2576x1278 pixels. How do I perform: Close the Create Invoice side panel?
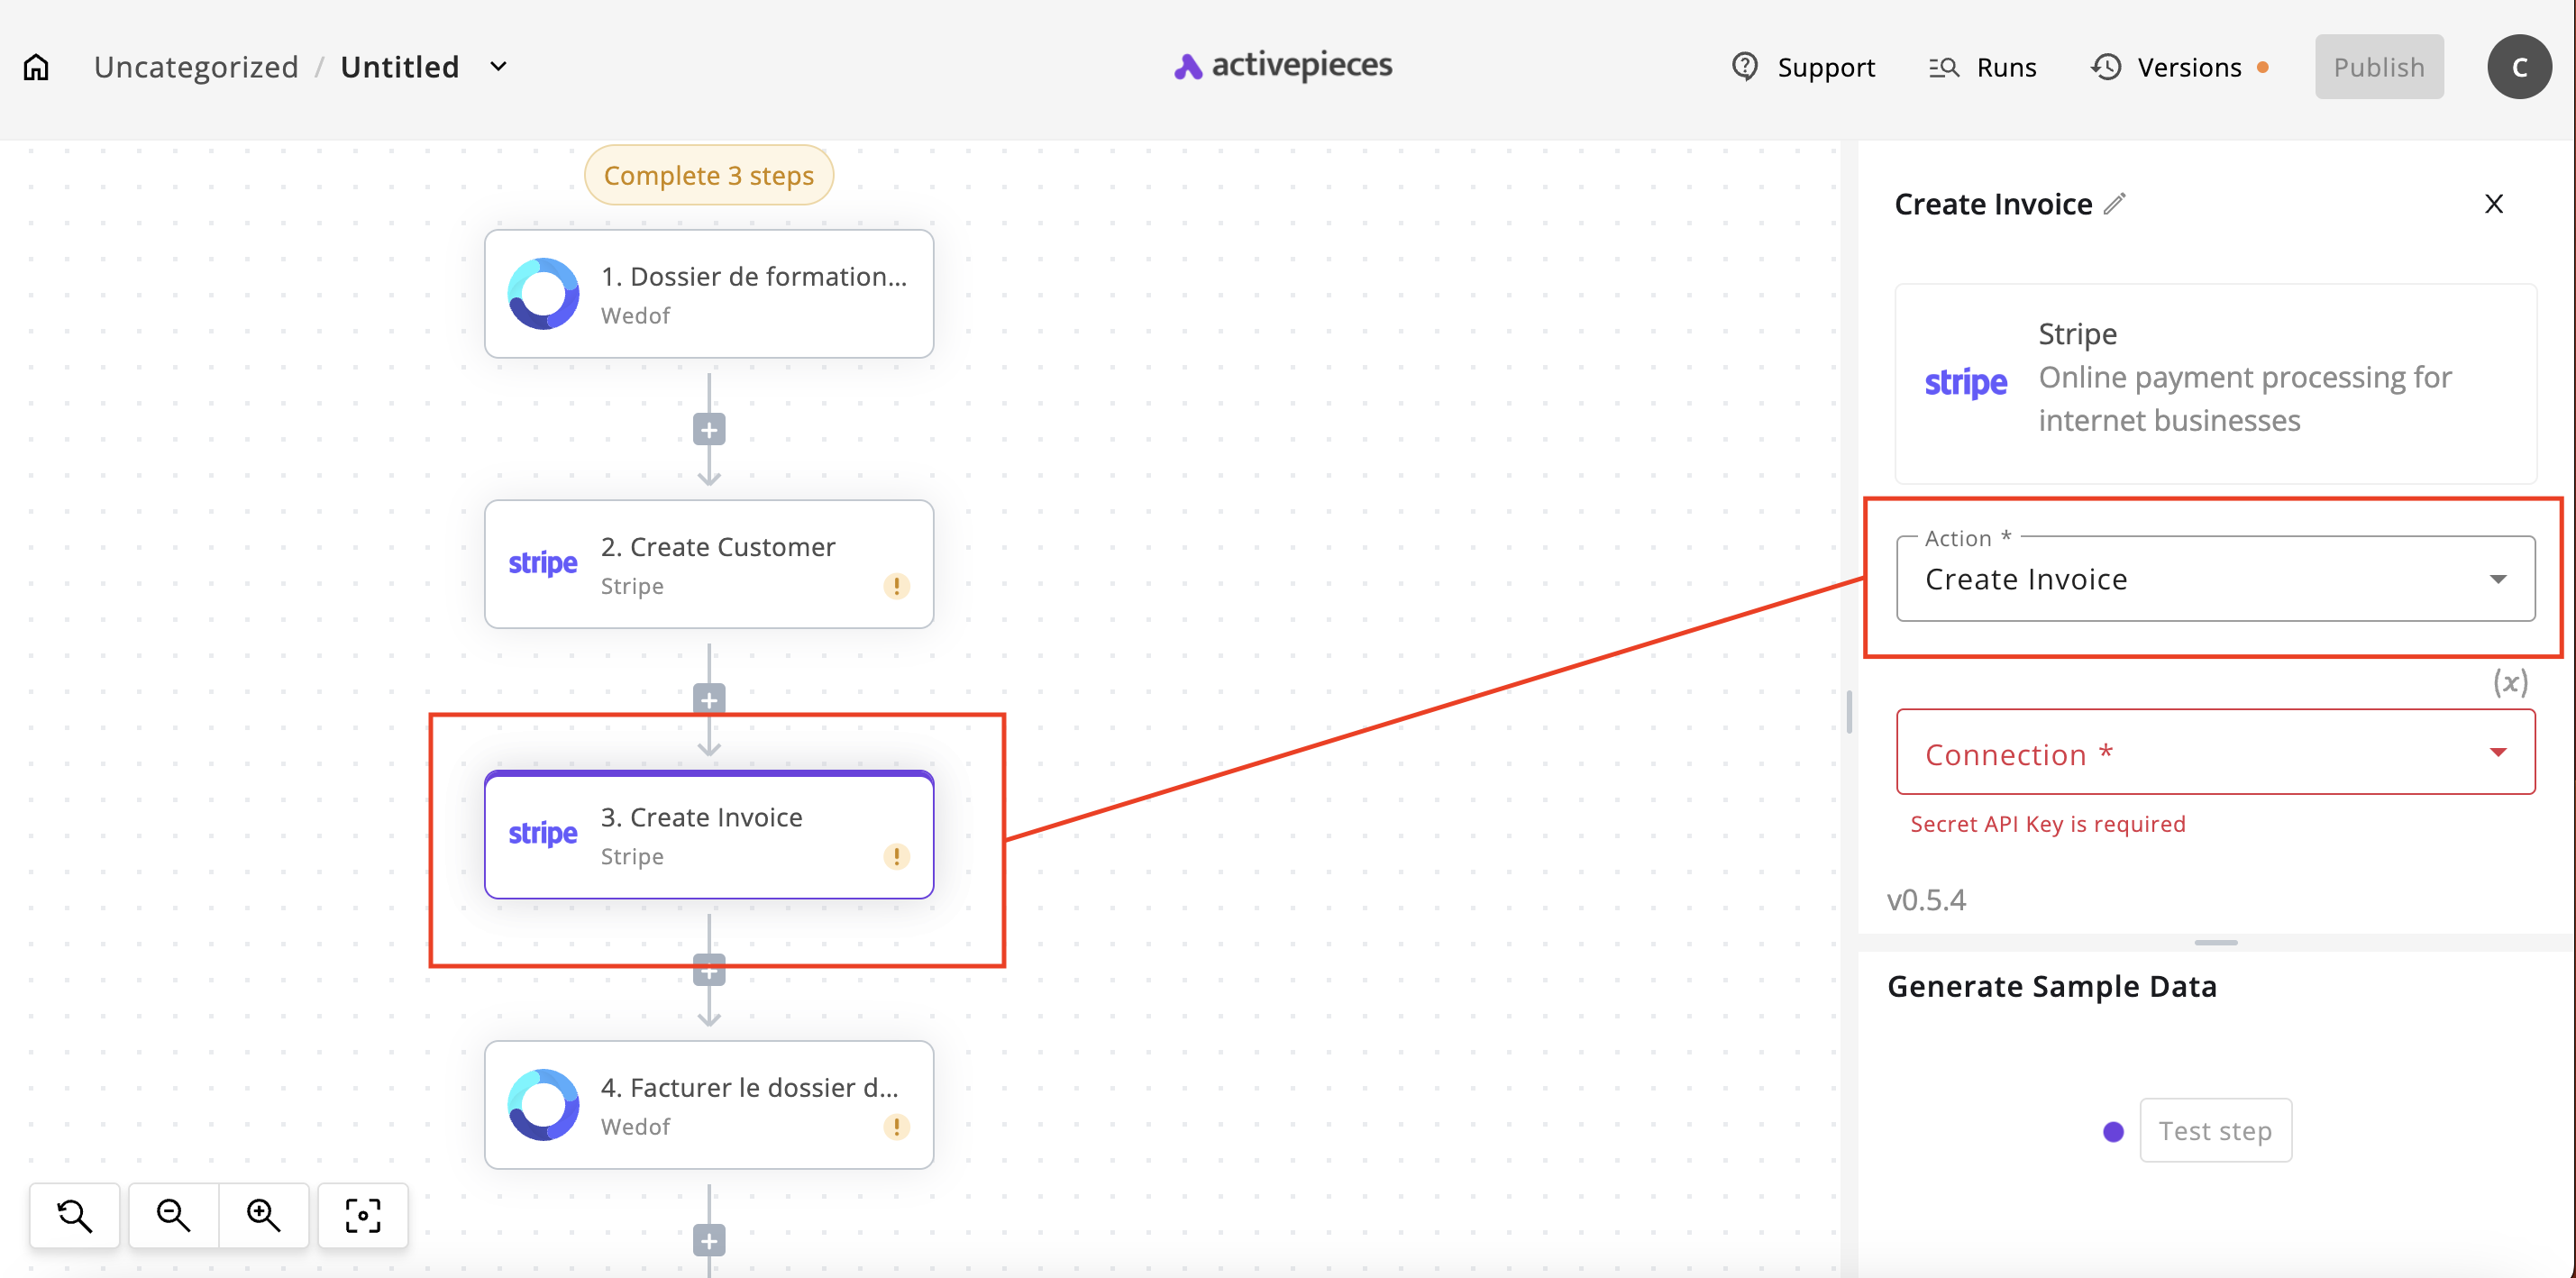coord(2493,204)
